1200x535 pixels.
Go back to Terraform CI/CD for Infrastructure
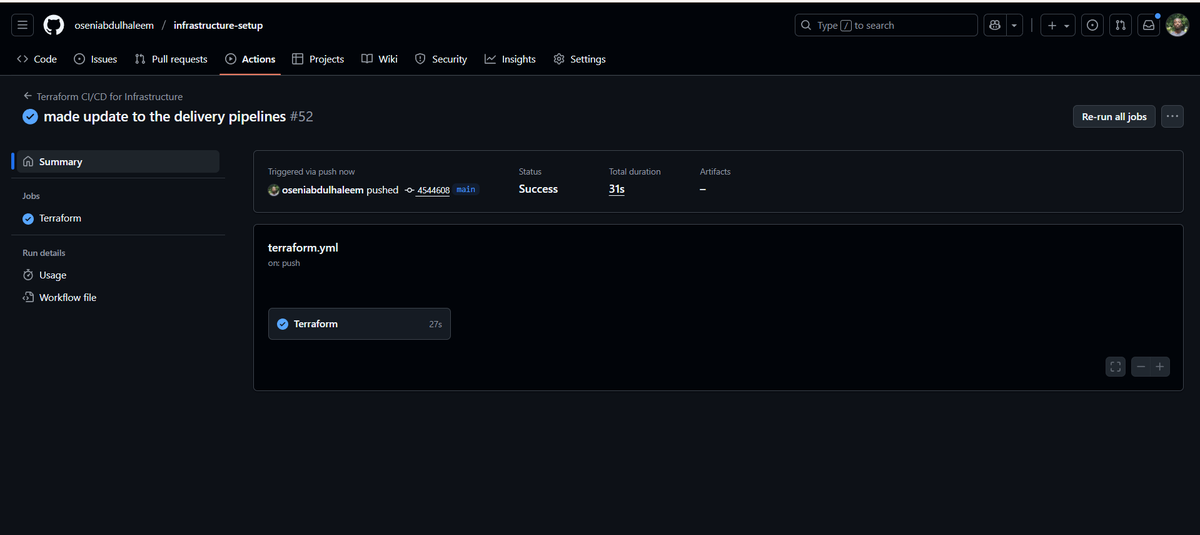pyautogui.click(x=103, y=97)
